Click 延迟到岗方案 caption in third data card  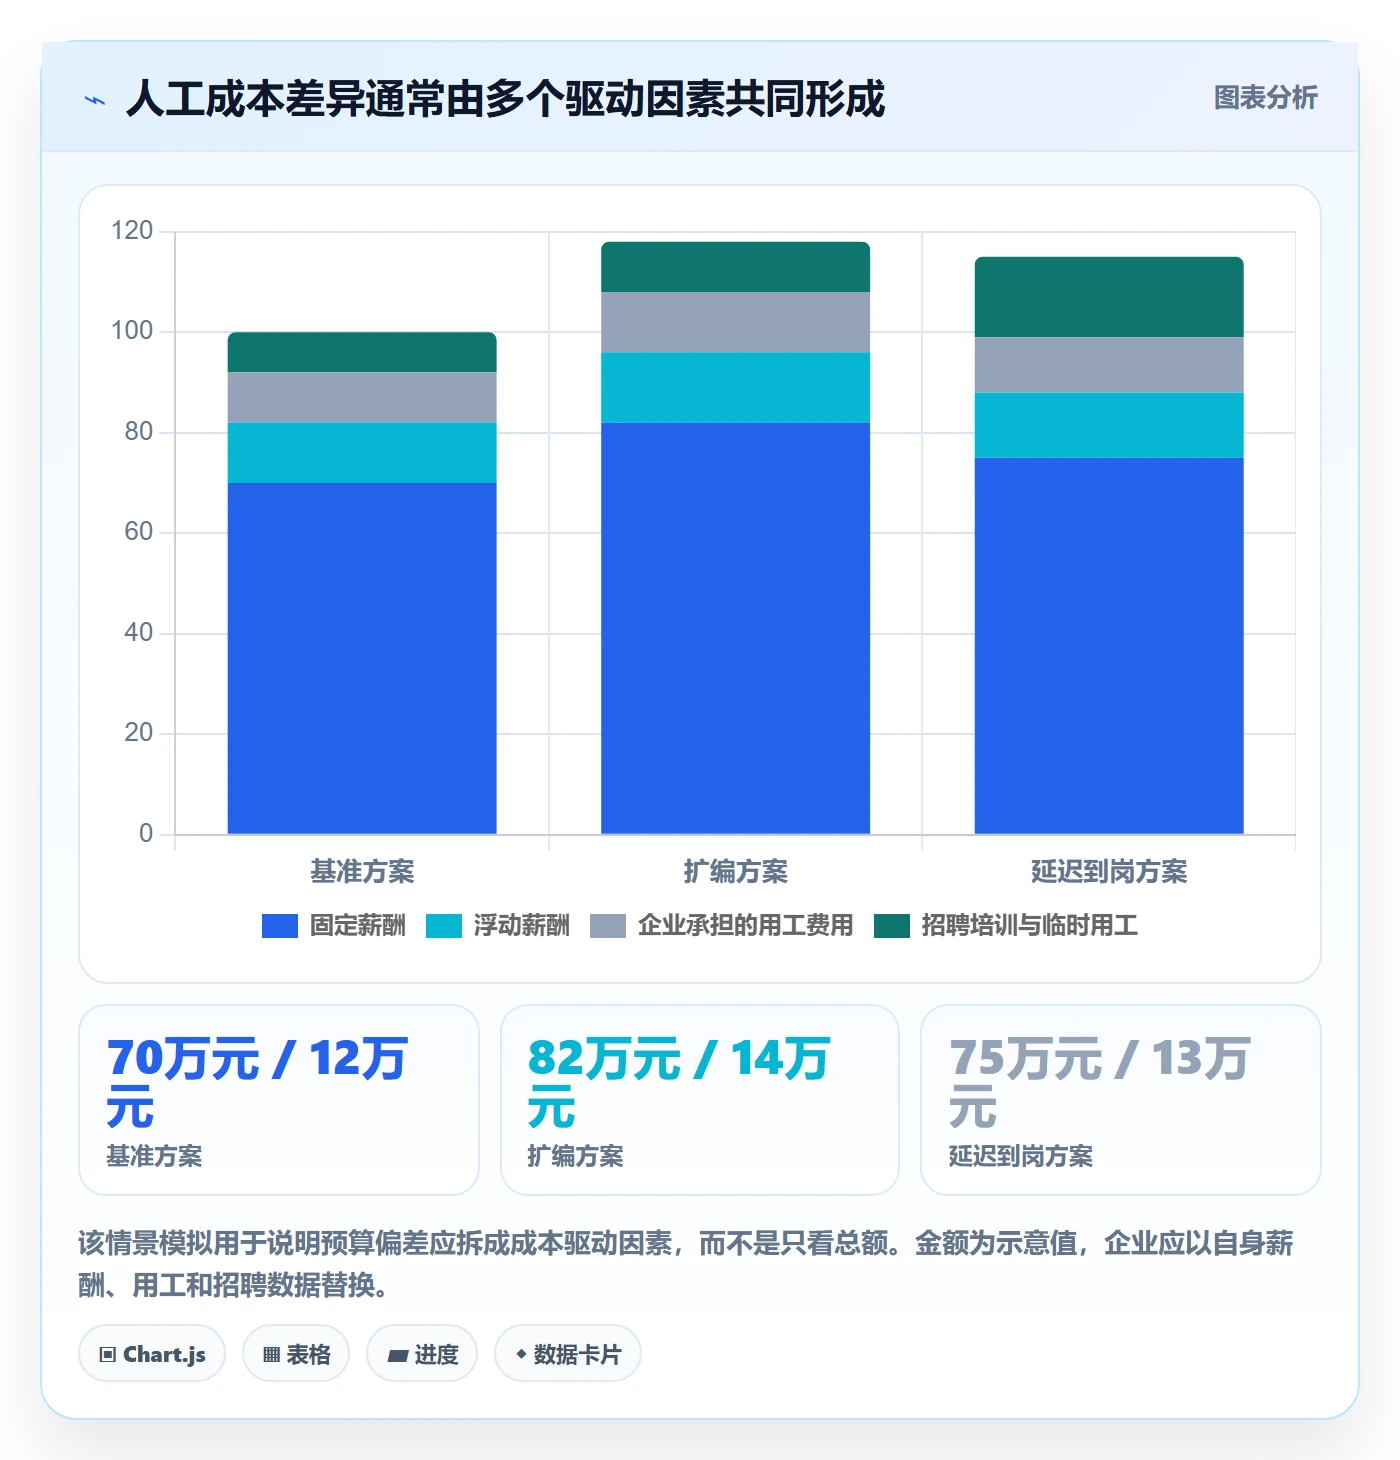(1020, 1156)
